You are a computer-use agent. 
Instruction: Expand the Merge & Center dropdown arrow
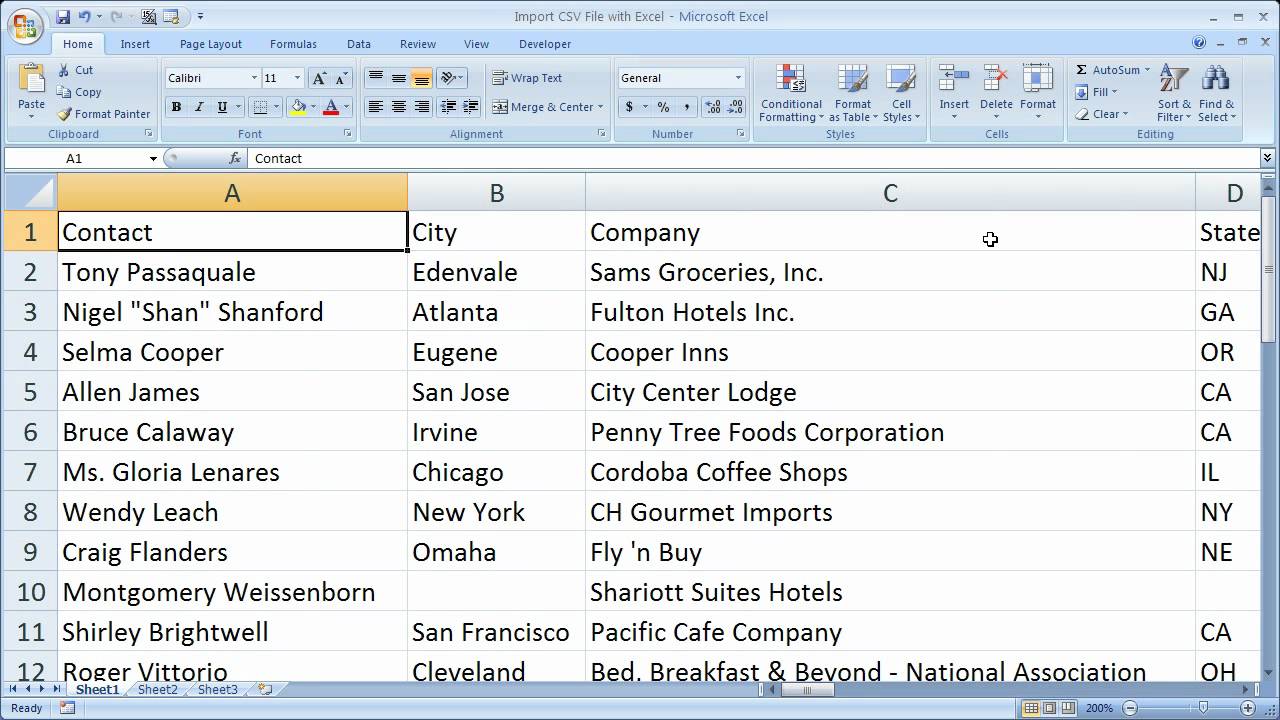click(x=600, y=107)
